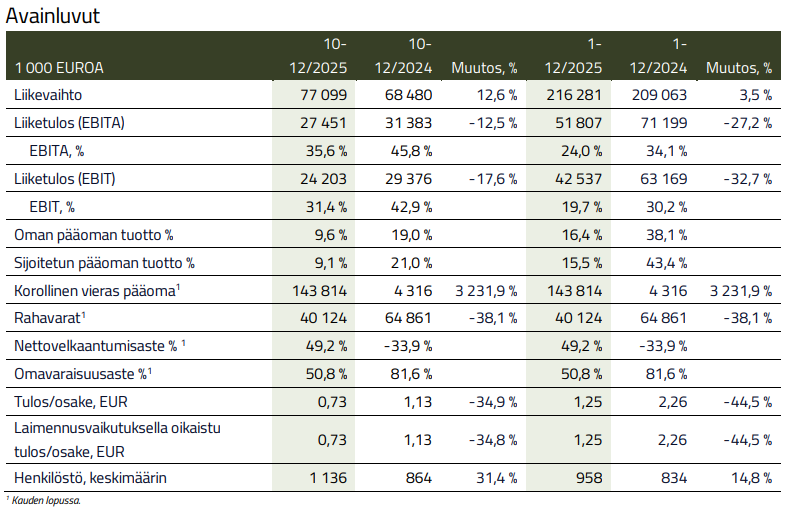The width and height of the screenshot is (795, 514).
Task: Click the Liikevaihto row label
Action: click(48, 95)
